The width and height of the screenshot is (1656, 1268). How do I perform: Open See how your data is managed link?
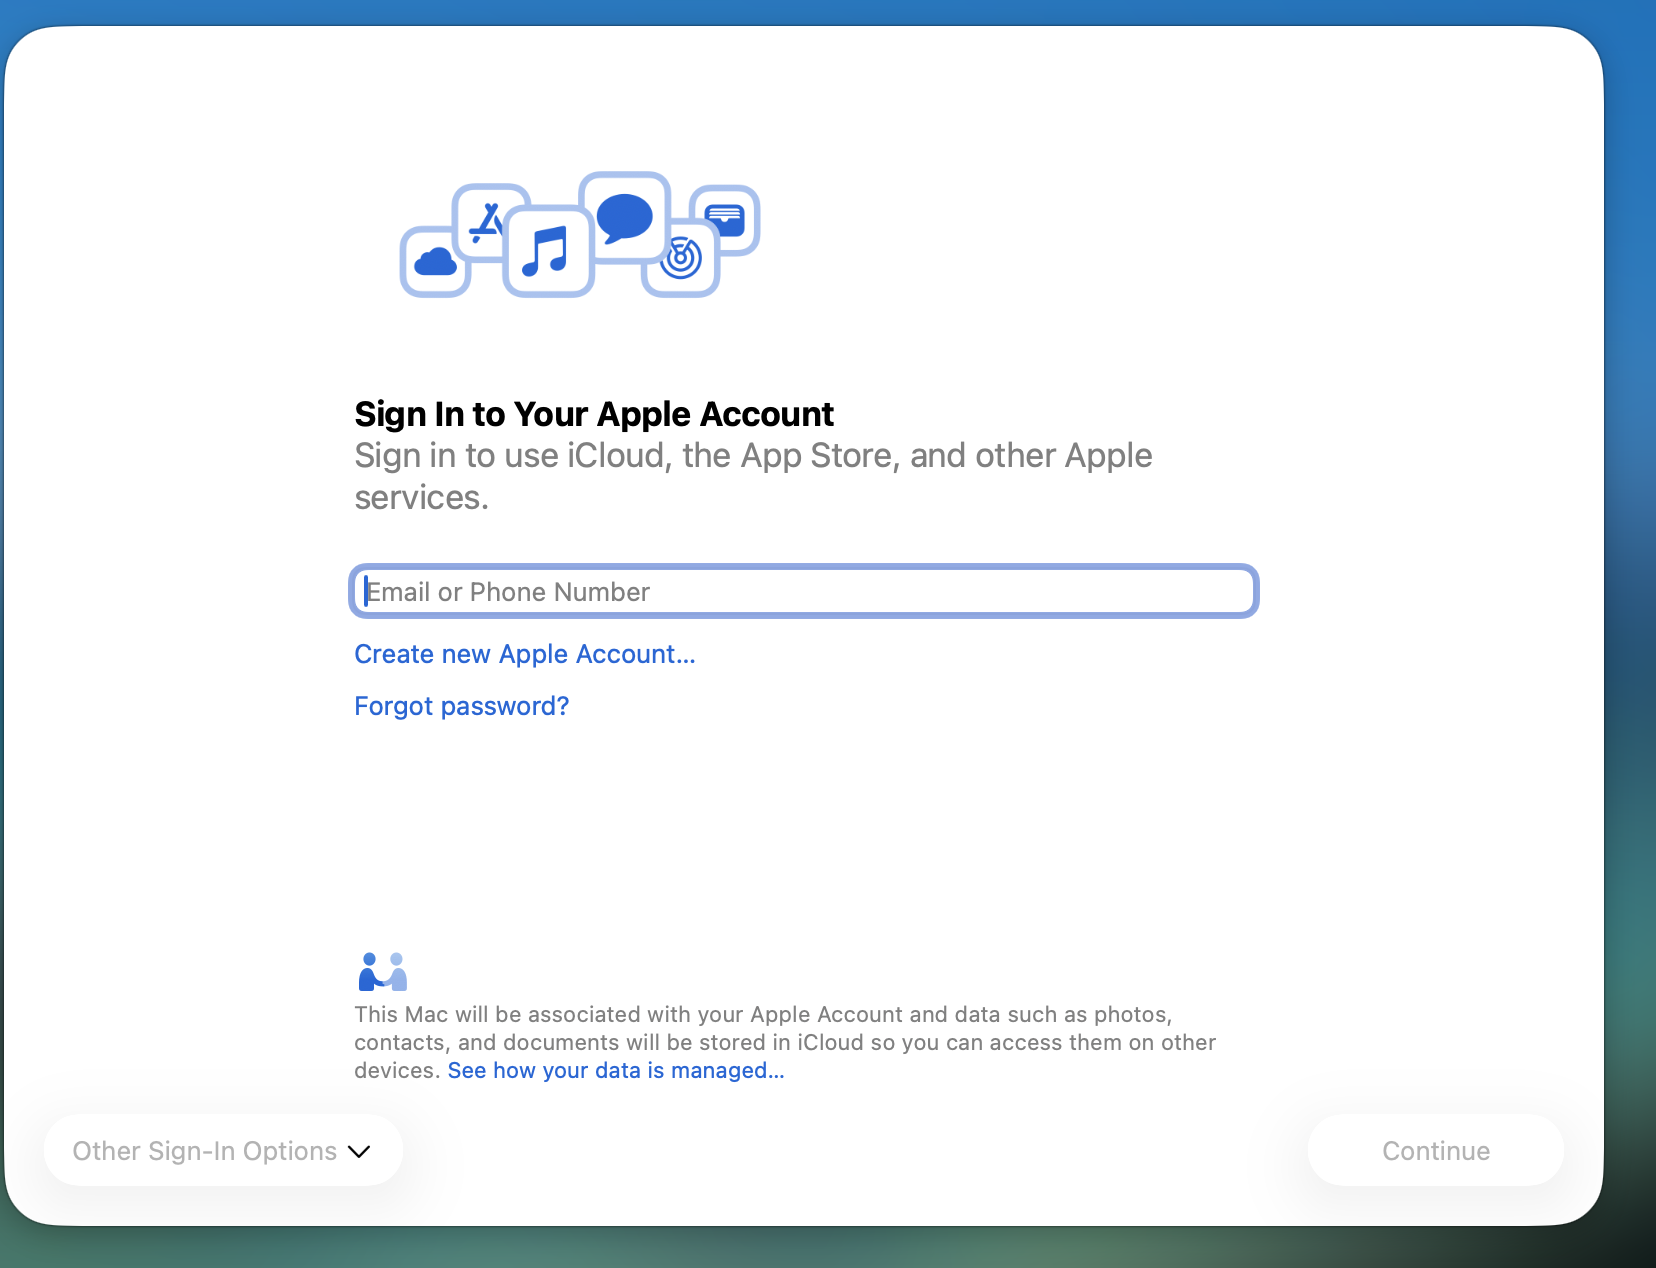(616, 1070)
